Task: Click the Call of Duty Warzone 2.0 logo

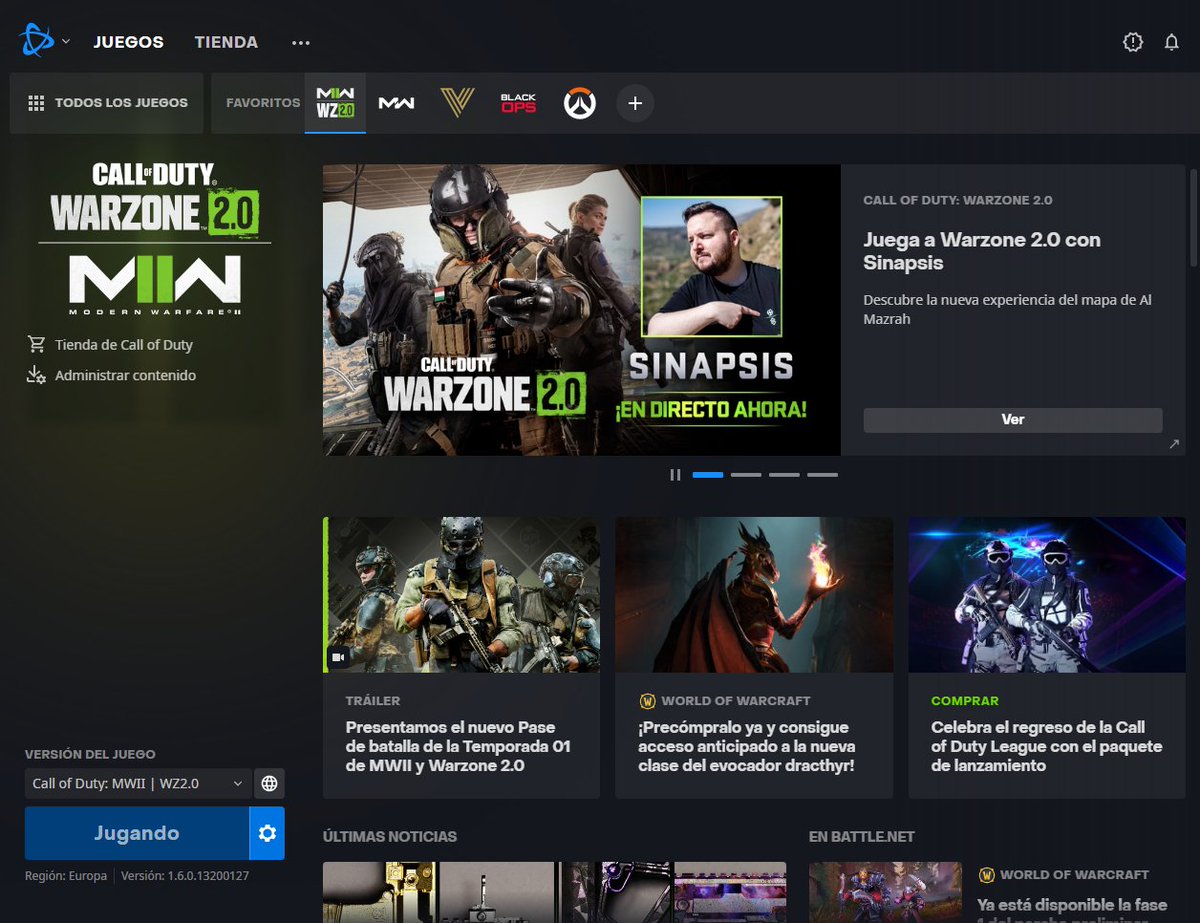Action: point(155,199)
